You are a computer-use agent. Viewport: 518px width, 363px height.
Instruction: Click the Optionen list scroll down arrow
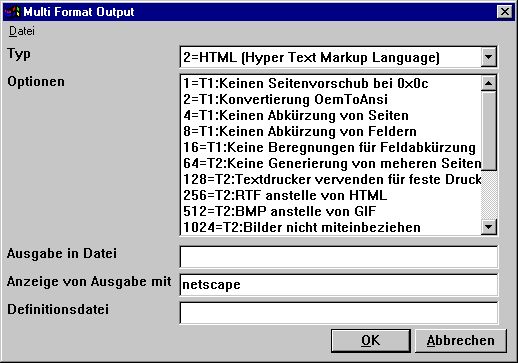pyautogui.click(x=489, y=227)
